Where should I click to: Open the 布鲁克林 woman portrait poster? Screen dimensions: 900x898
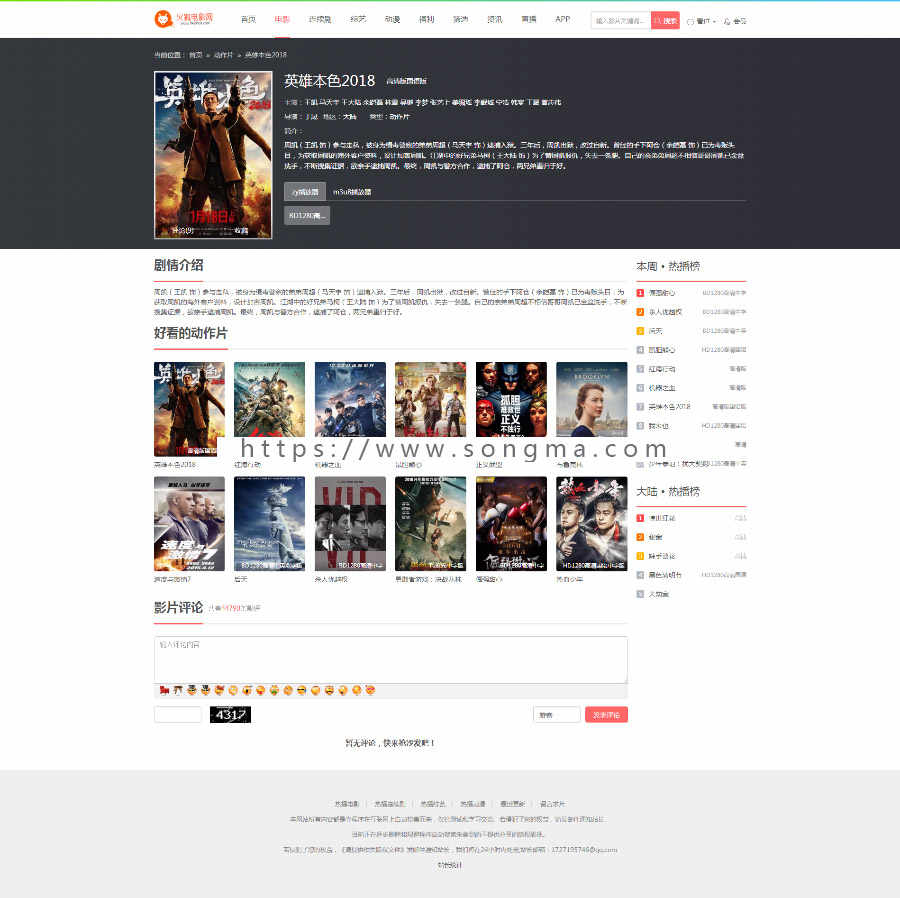592,399
